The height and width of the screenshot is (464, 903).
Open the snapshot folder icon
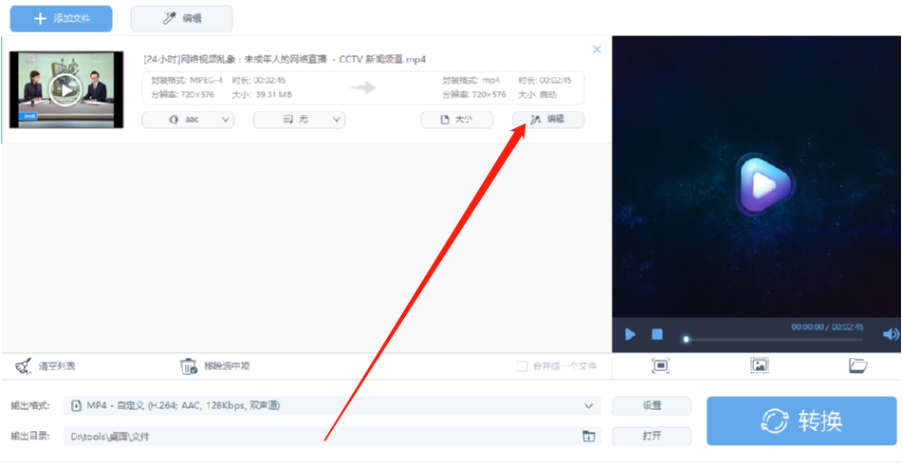point(858,366)
